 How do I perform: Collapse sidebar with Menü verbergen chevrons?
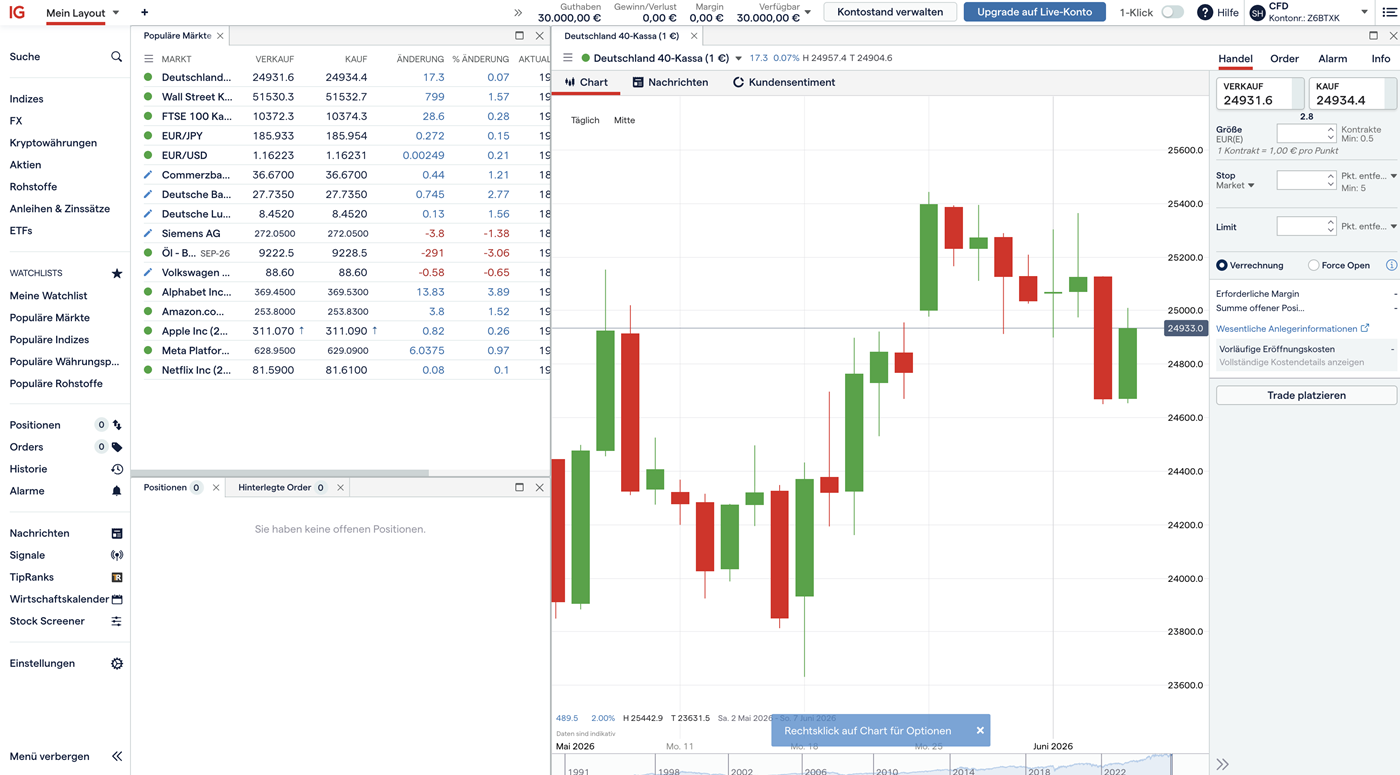117,757
